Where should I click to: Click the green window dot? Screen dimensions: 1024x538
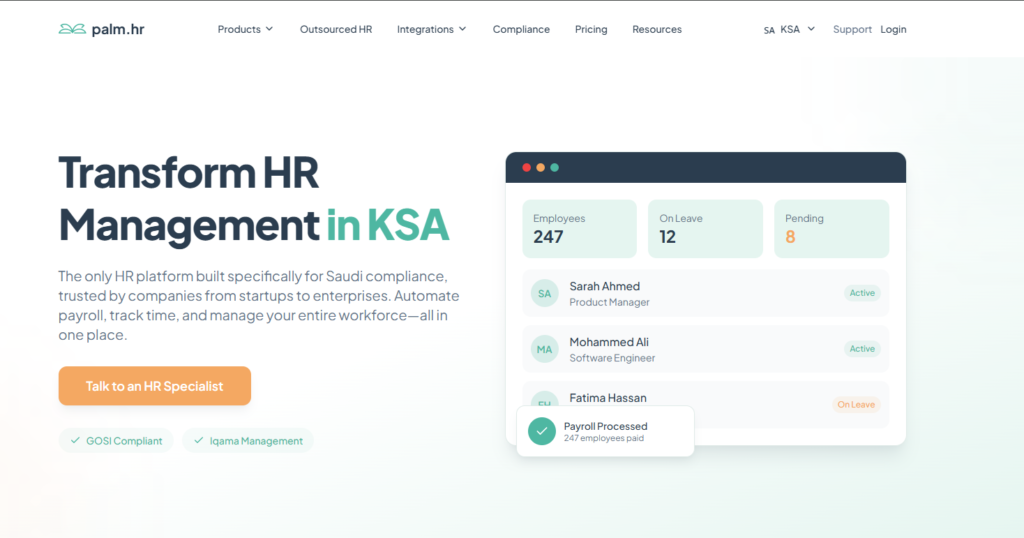(554, 168)
